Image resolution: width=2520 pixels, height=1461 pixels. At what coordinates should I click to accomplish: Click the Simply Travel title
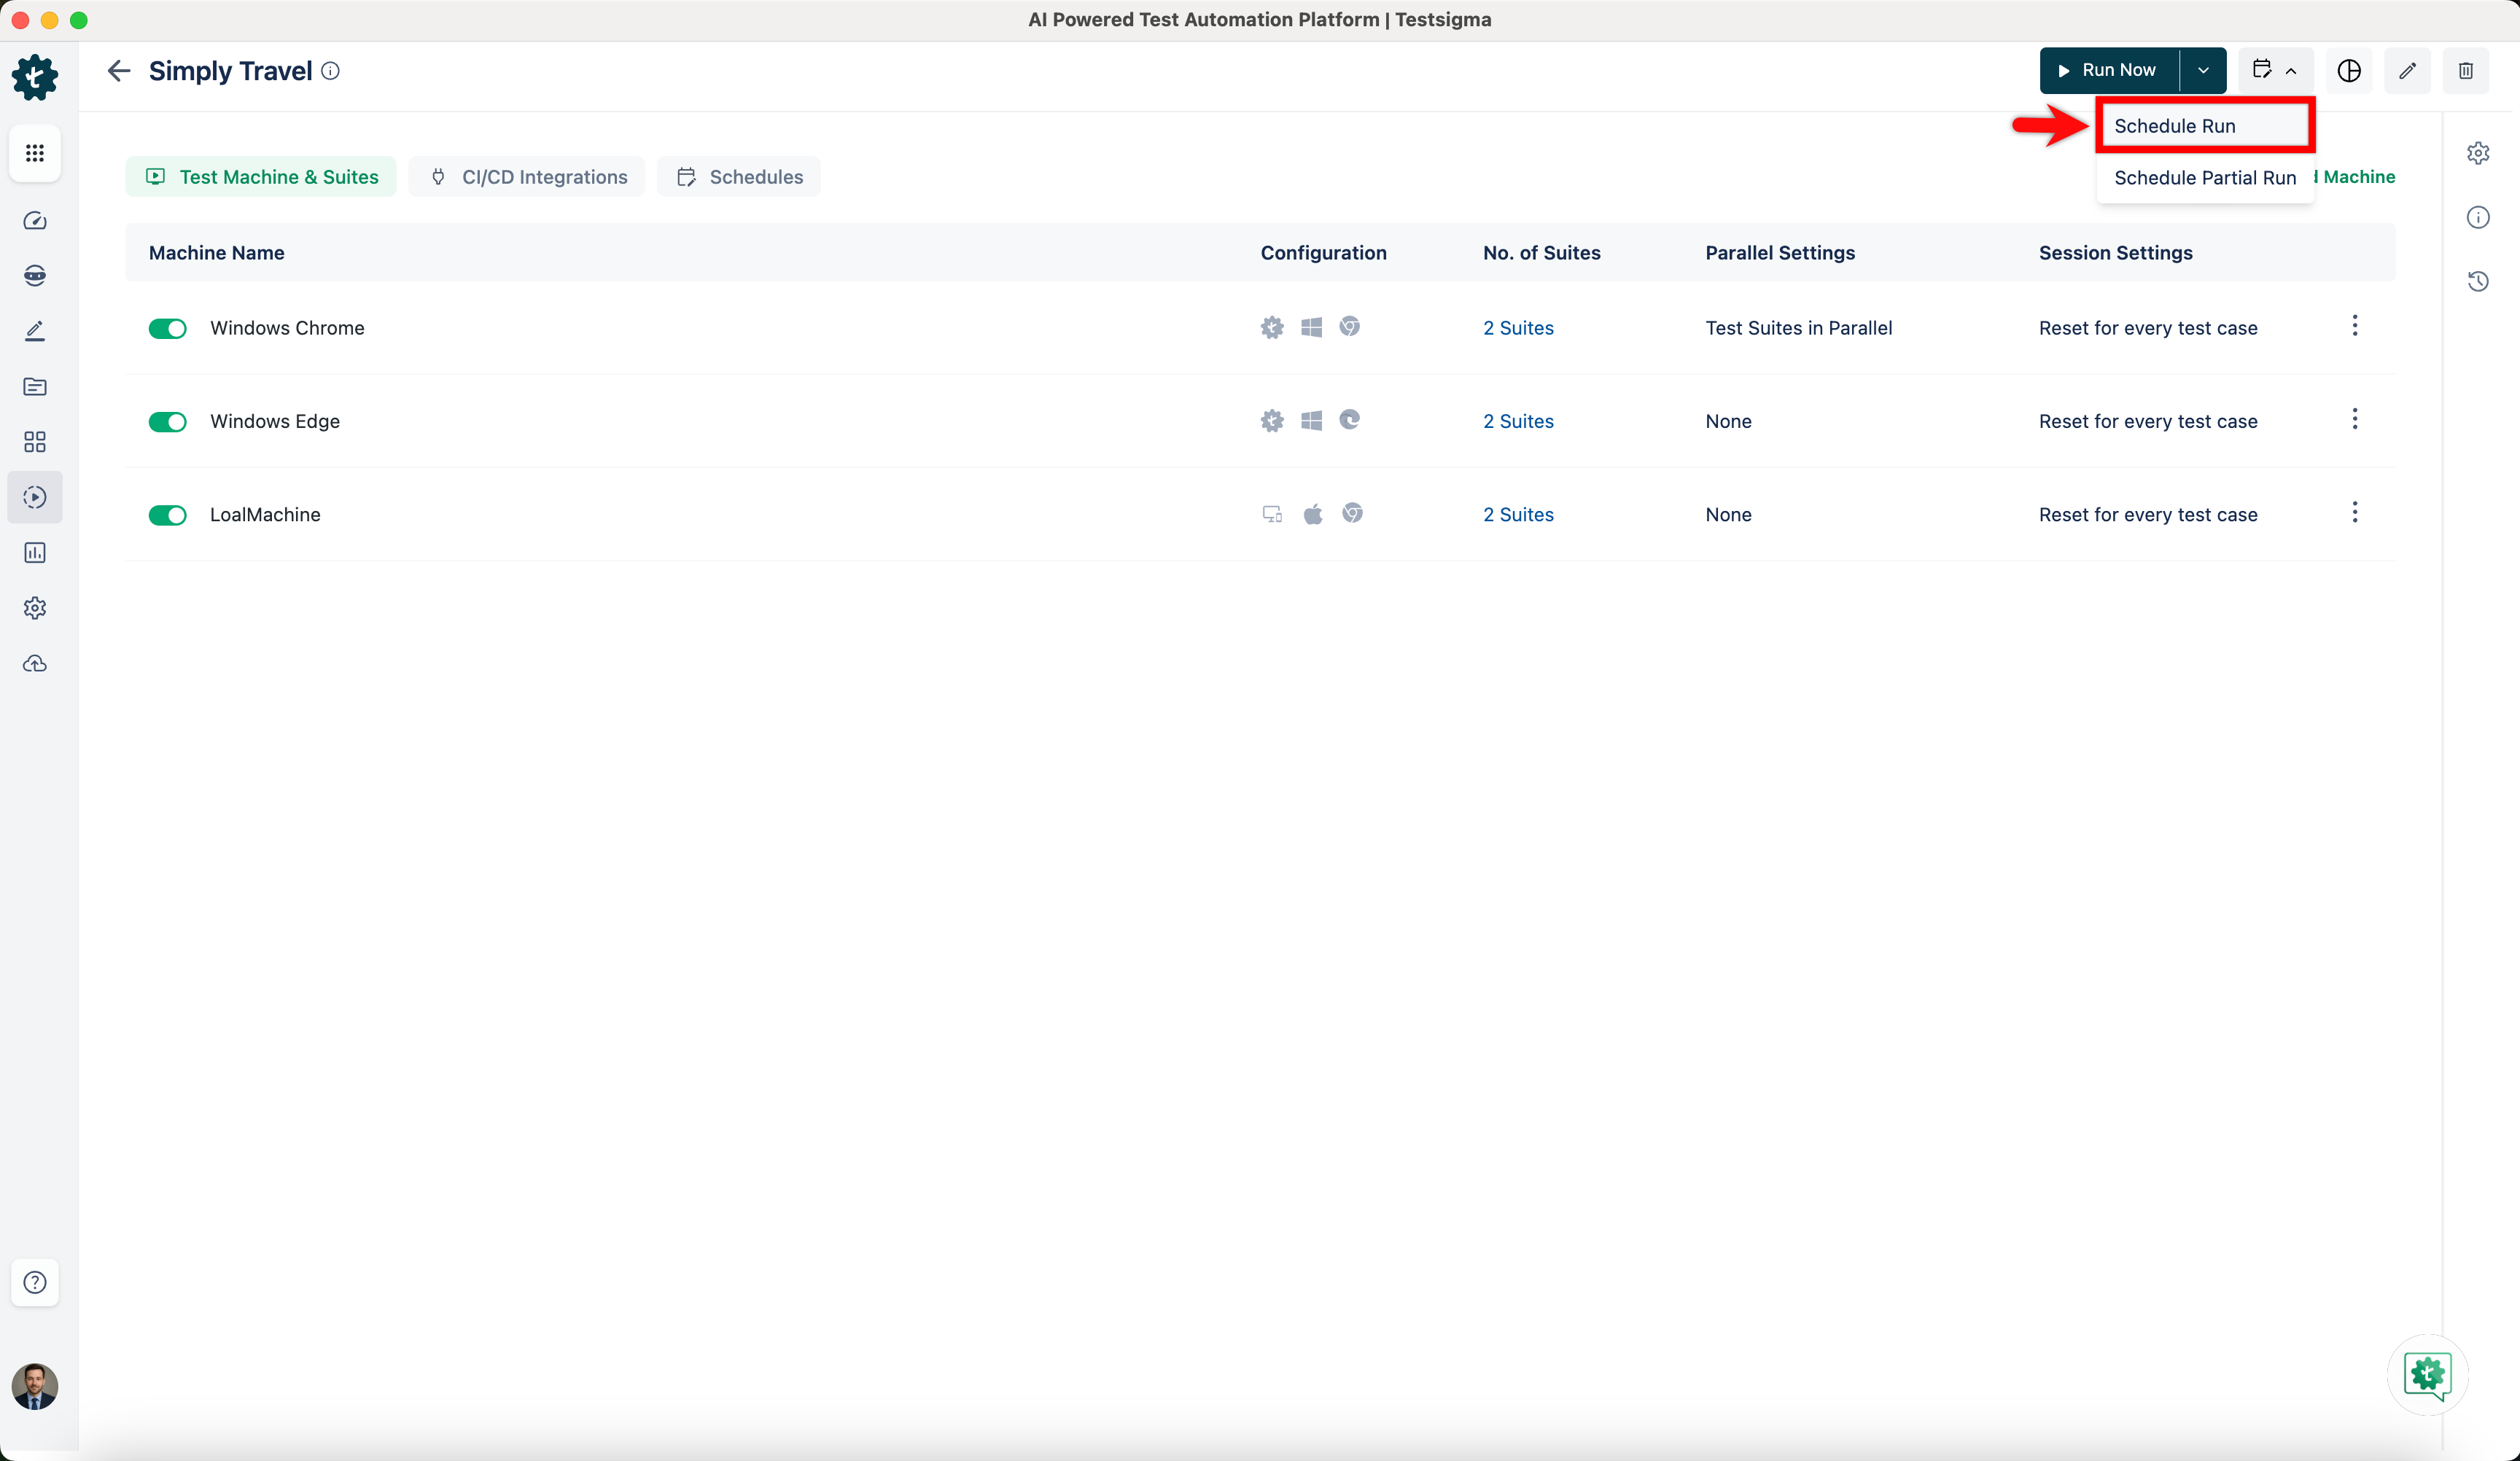coord(231,71)
